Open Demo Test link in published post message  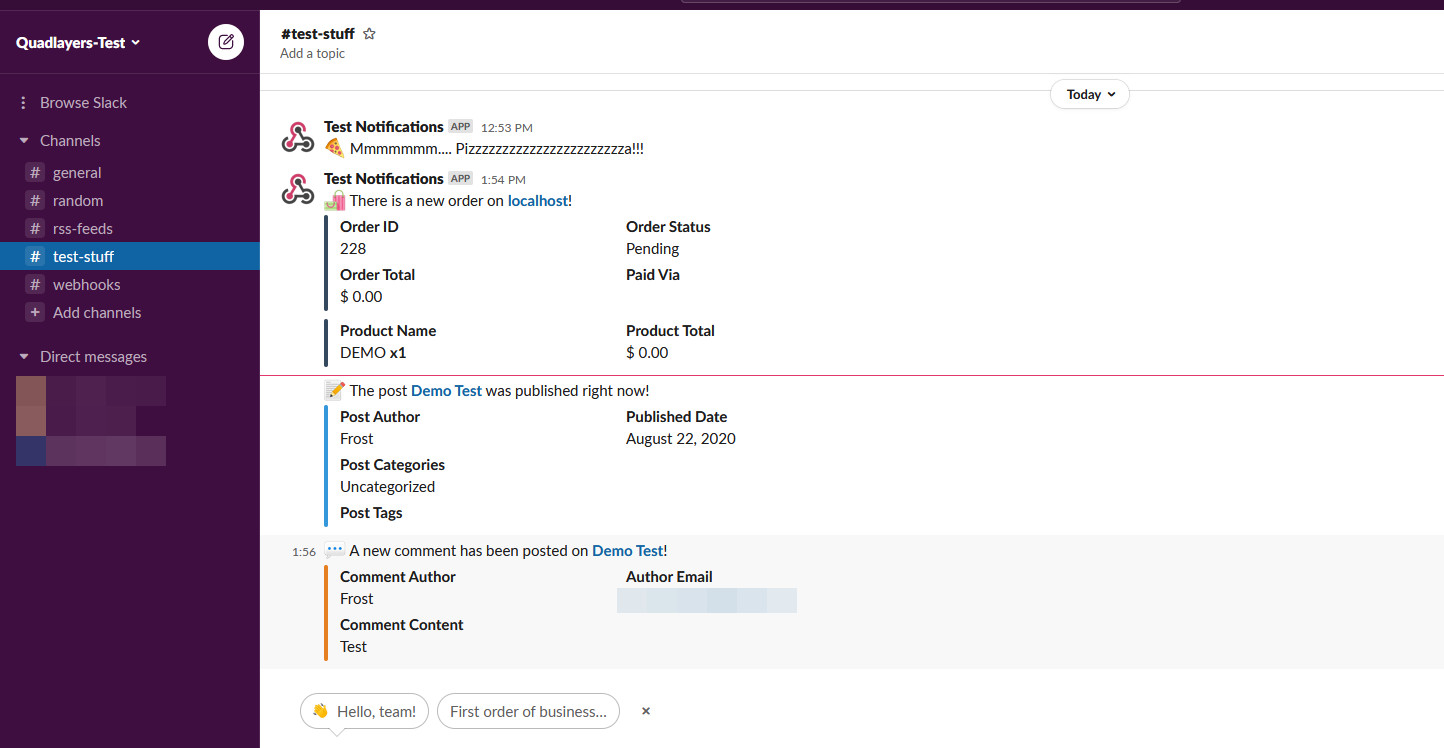click(x=446, y=391)
